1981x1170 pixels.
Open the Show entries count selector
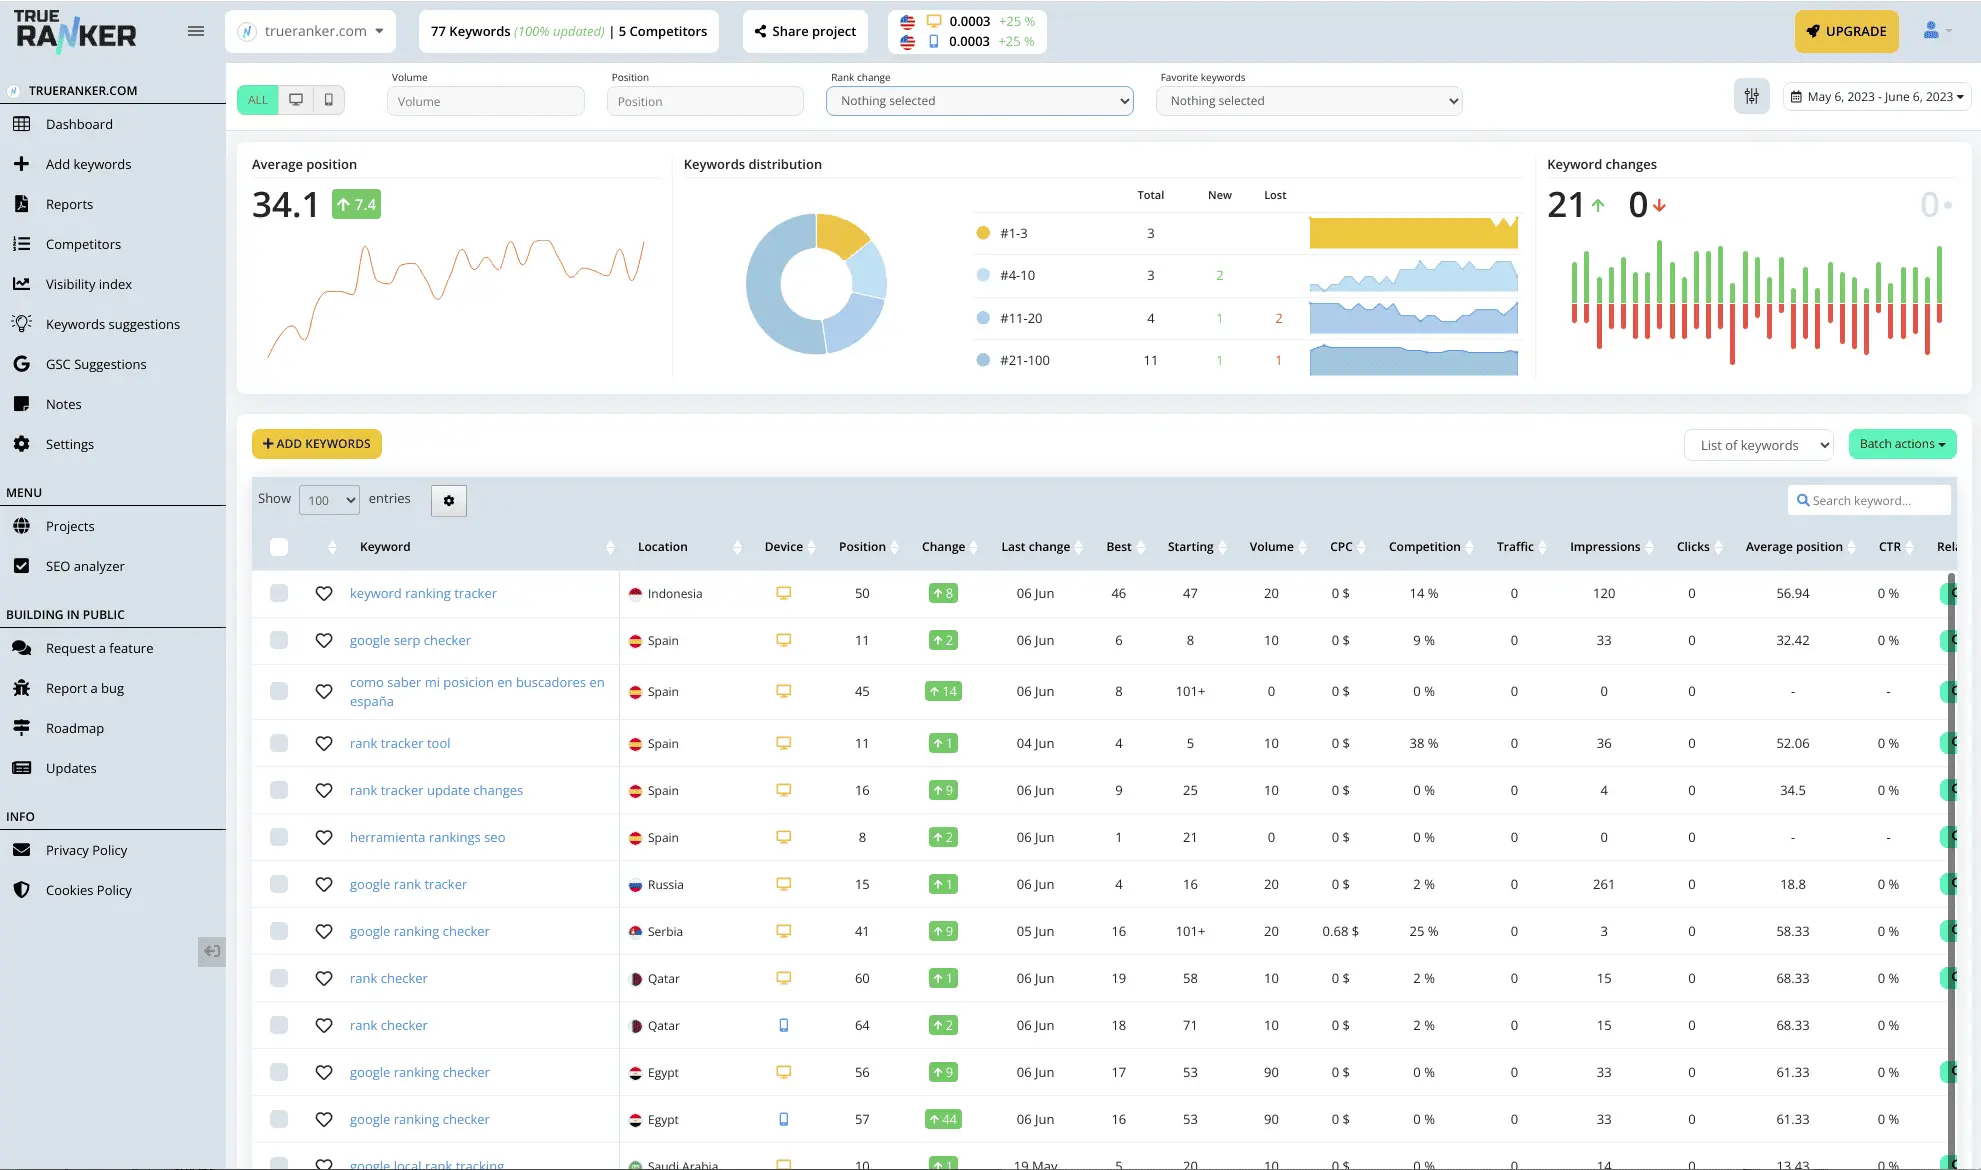click(329, 500)
